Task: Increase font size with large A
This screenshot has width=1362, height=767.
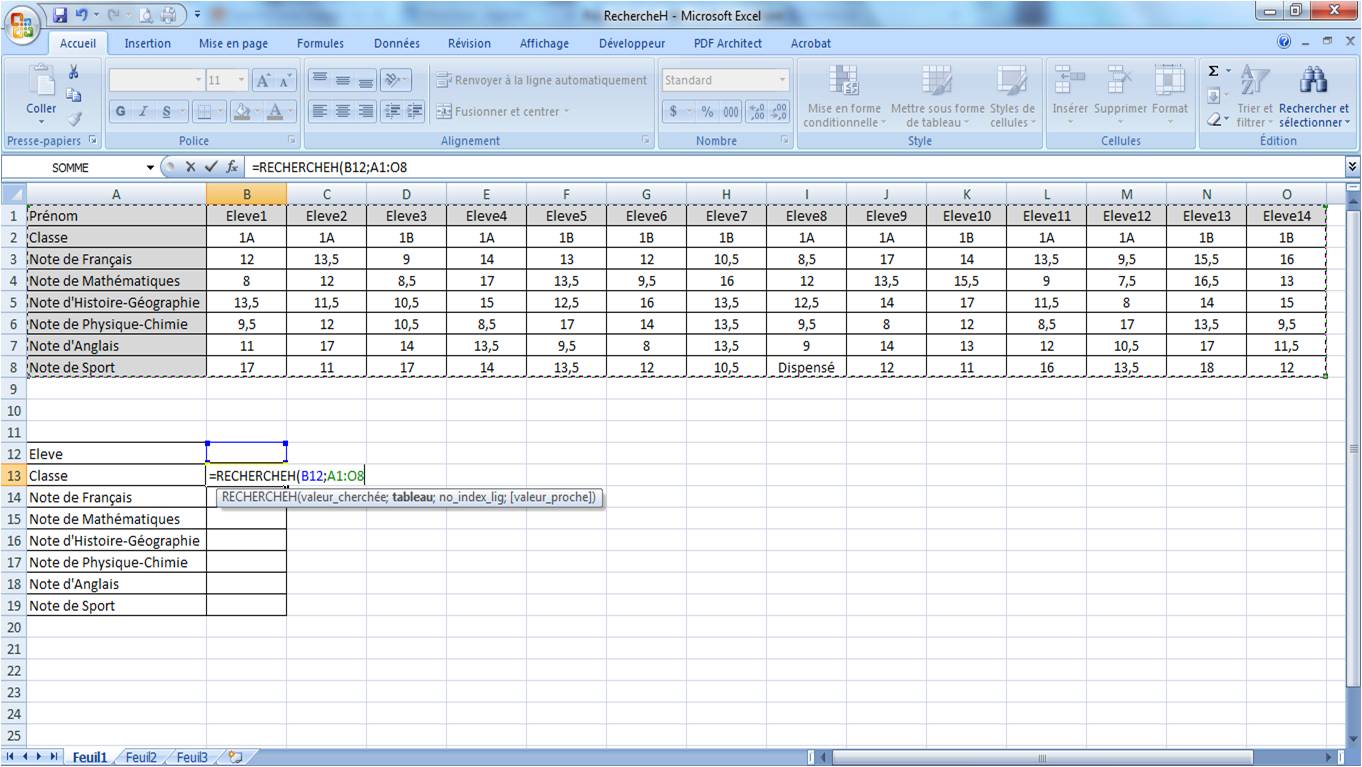Action: [264, 80]
